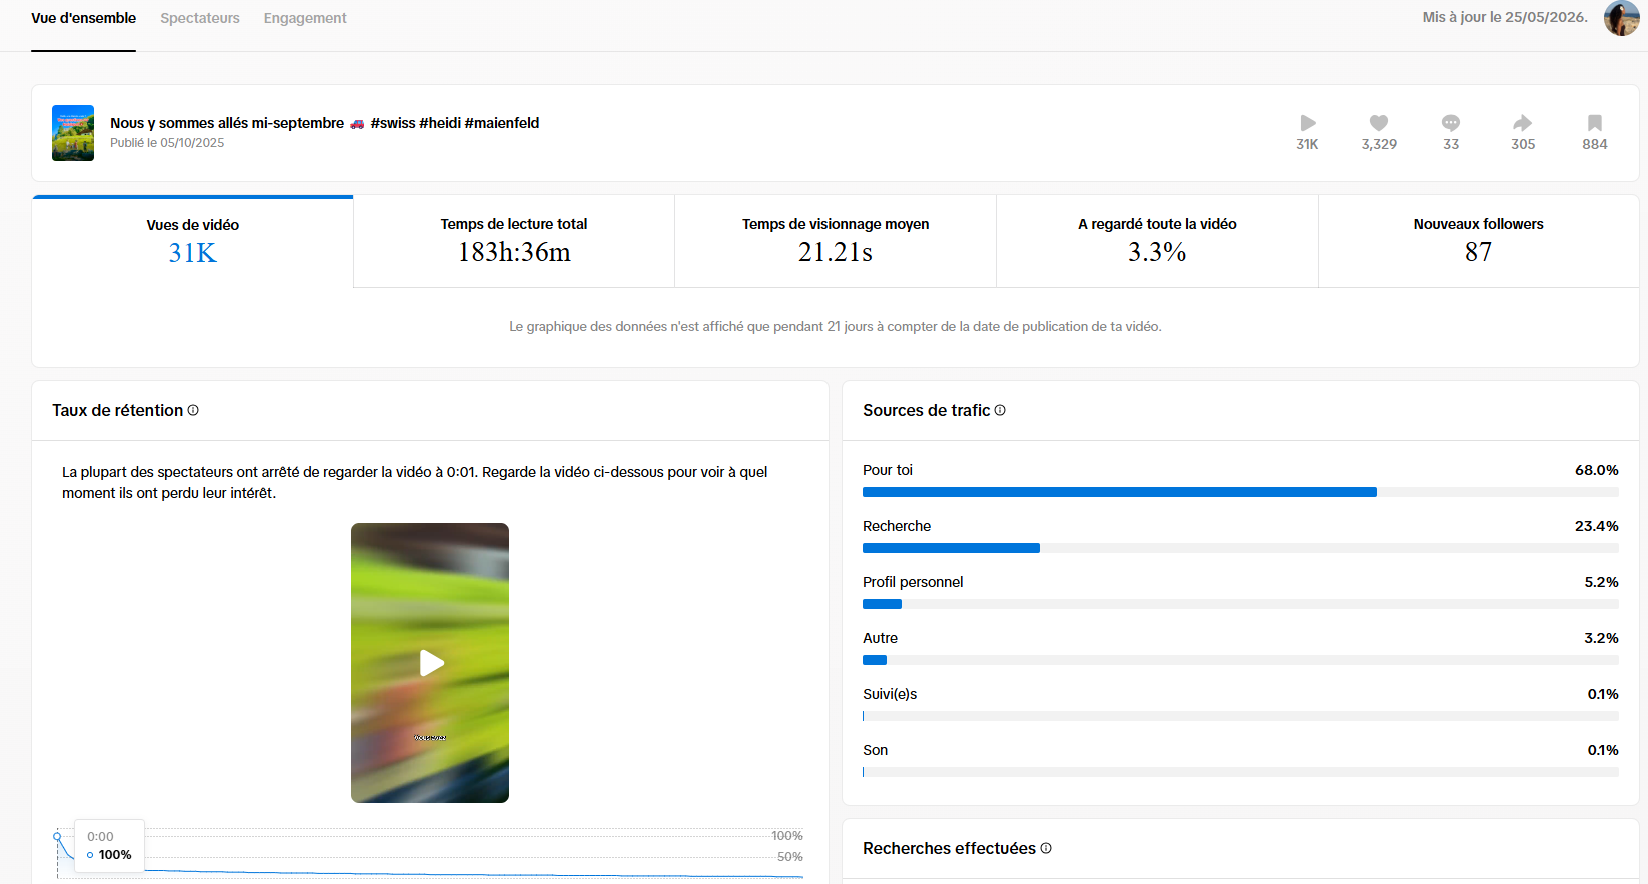Select the Temps de visionnage moyen card
This screenshot has width=1648, height=884.
tap(836, 241)
